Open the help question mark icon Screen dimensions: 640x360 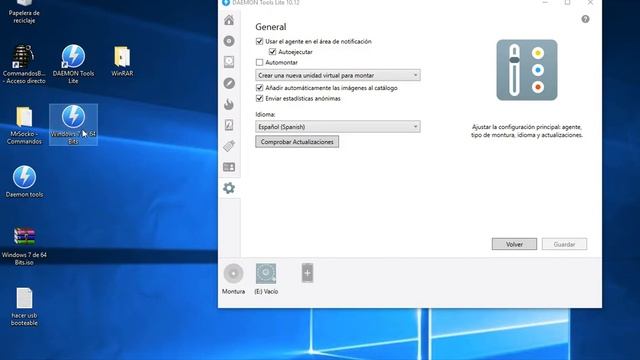(x=585, y=19)
